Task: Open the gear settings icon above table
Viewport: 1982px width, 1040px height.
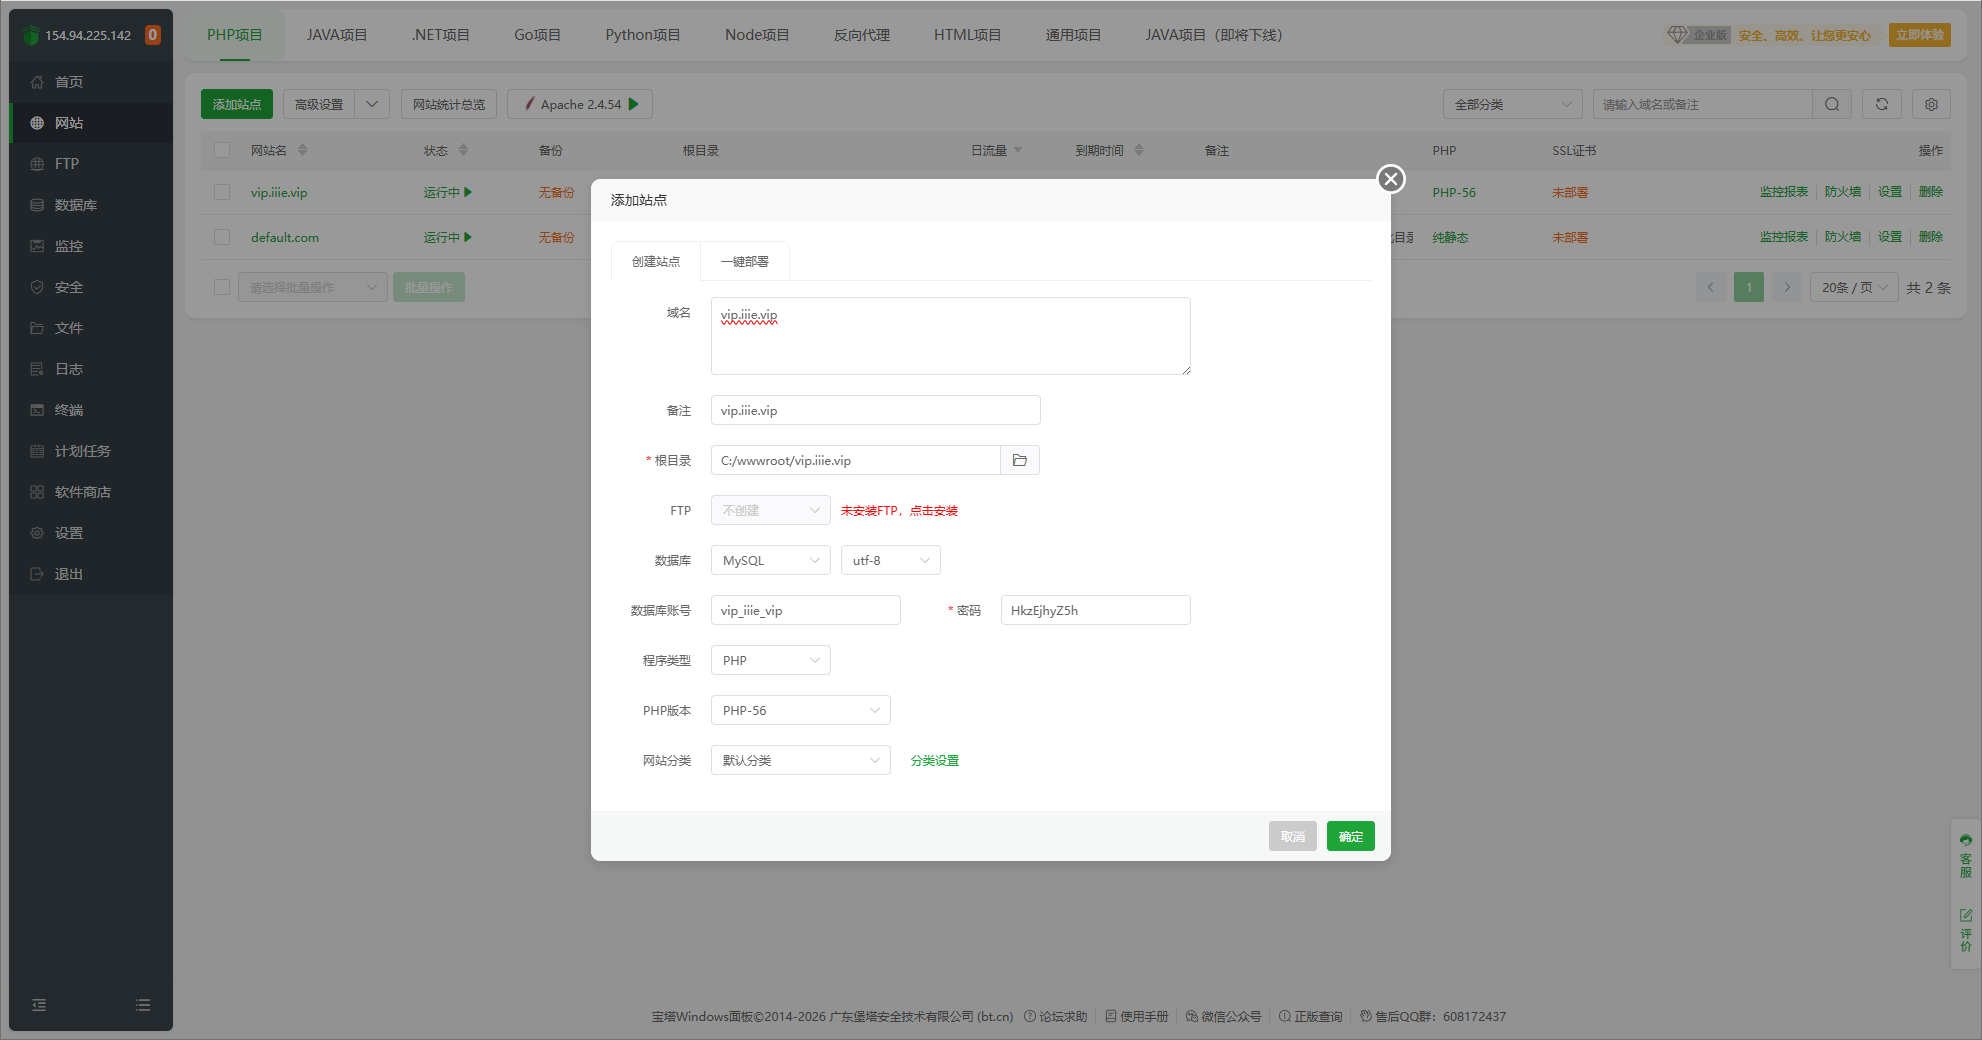Action: pos(1931,104)
